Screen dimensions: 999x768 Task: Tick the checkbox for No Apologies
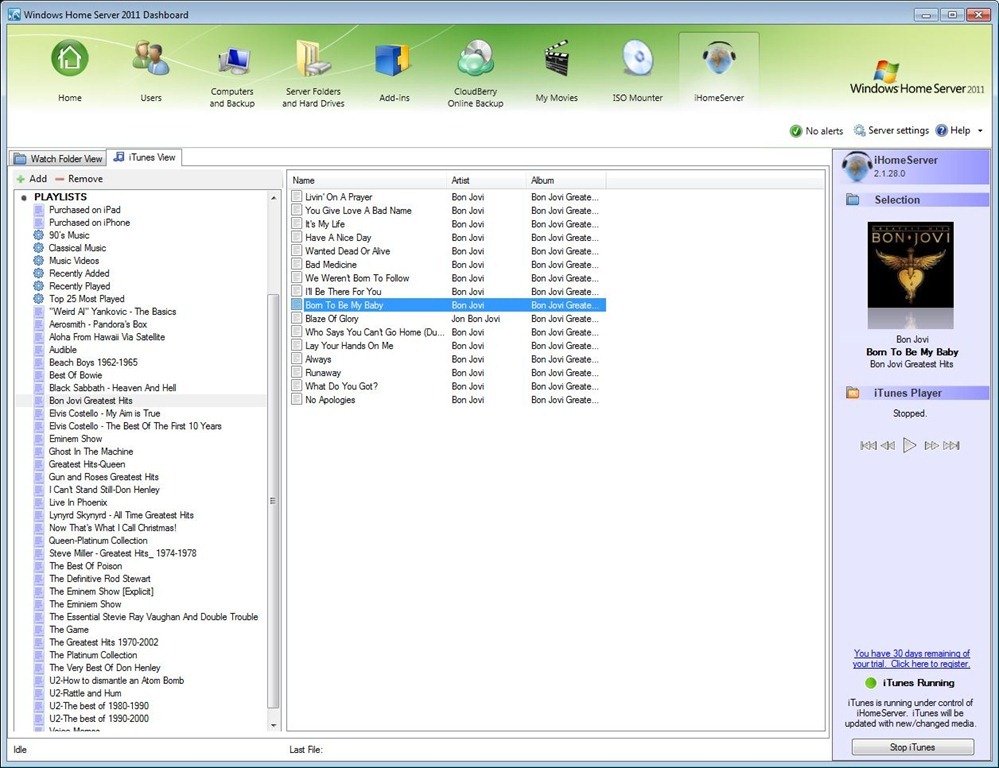pos(296,399)
